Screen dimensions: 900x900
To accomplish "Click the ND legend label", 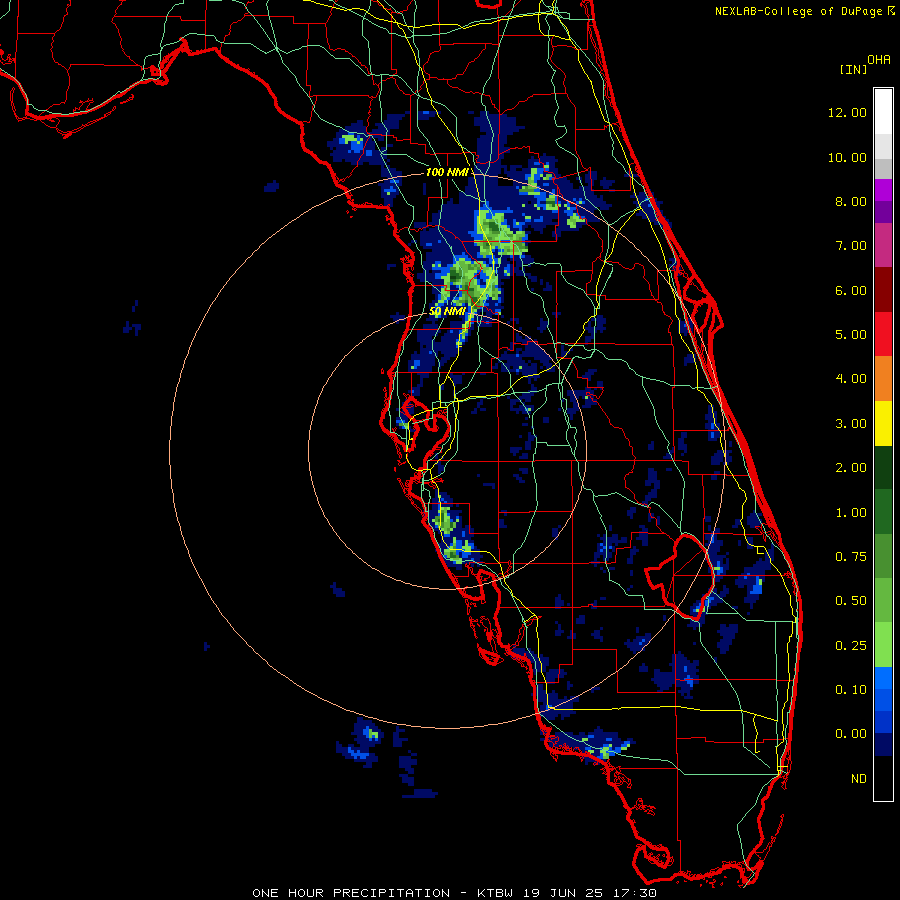I will pos(859,779).
